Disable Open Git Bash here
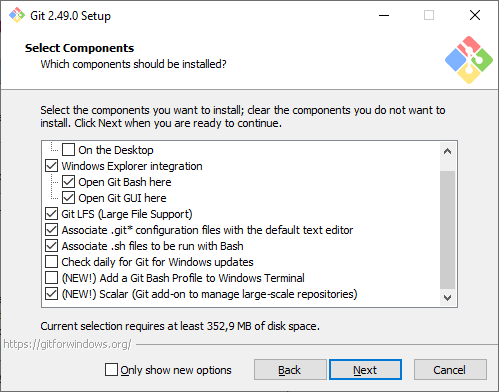The width and height of the screenshot is (499, 392). point(68,182)
